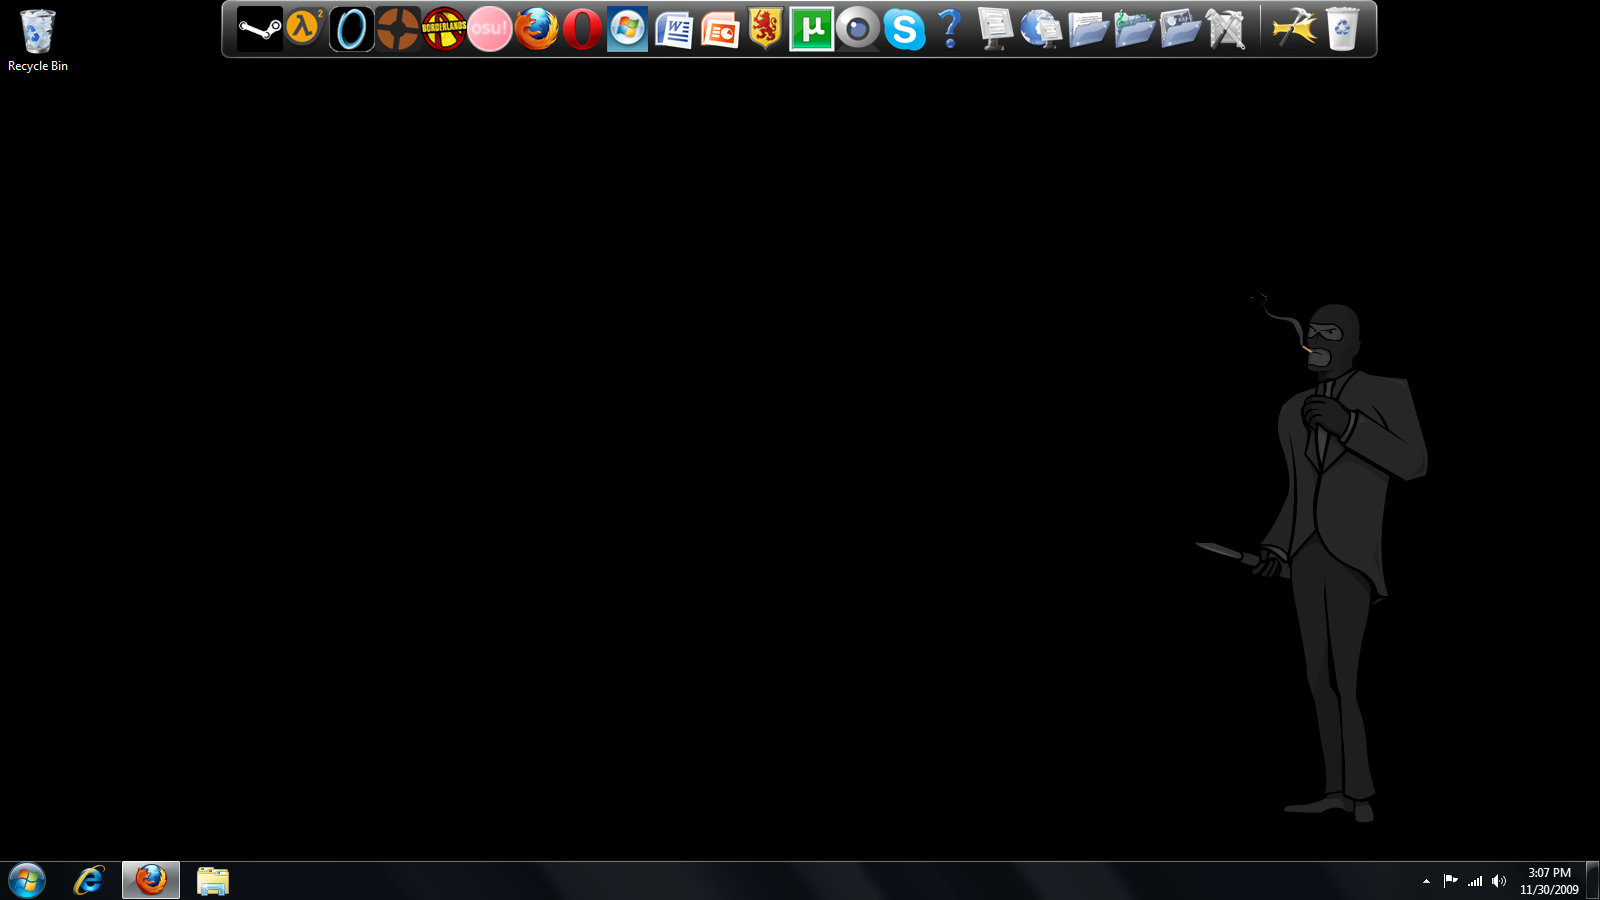The width and height of the screenshot is (1600, 900).
Task: Open the computer monitor icon in dock
Action: pyautogui.click(x=995, y=29)
